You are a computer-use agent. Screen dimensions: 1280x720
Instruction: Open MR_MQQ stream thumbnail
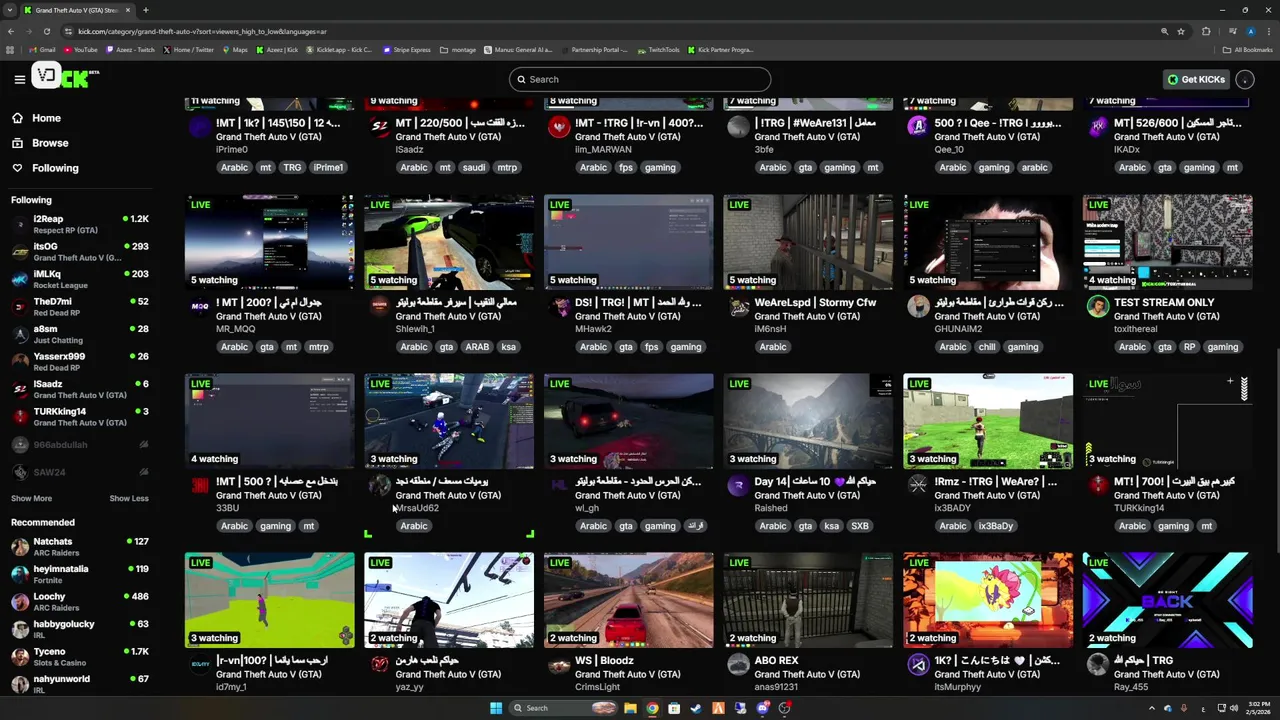269,242
